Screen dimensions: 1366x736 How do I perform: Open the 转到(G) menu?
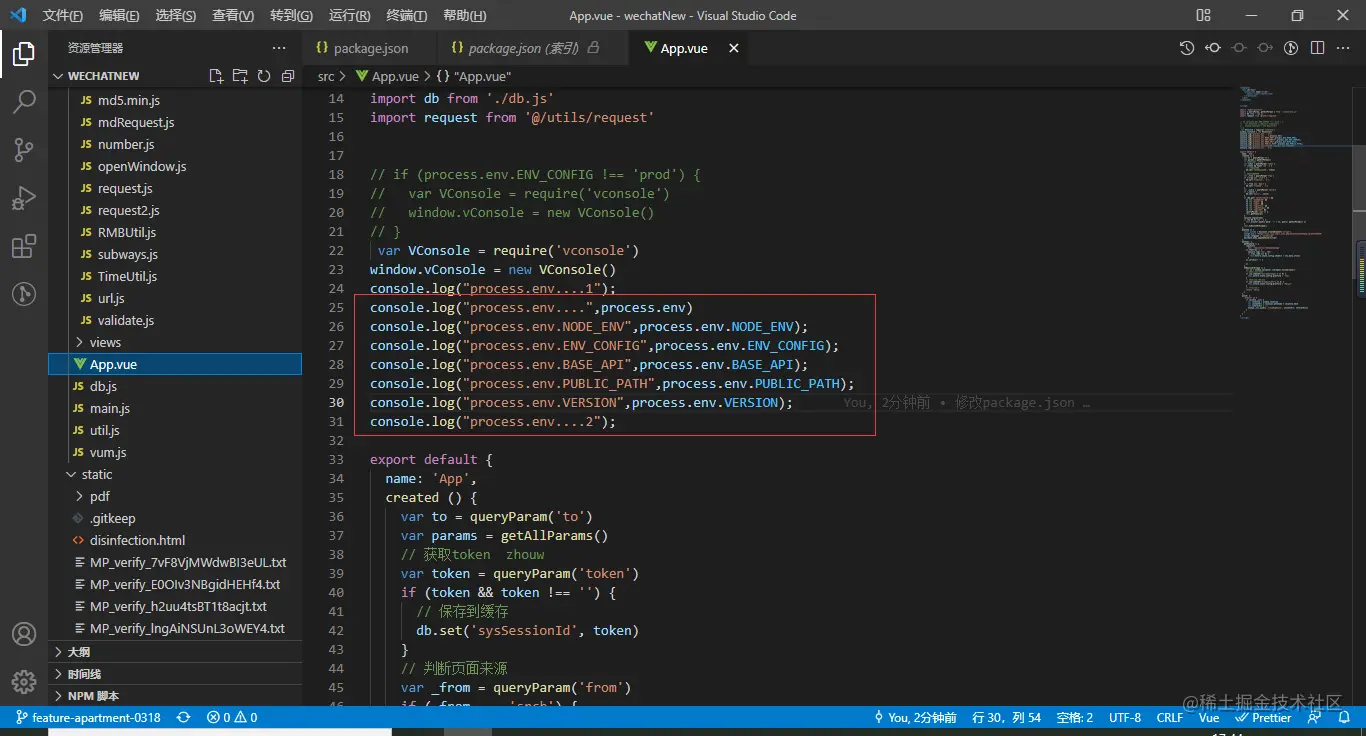[x=291, y=15]
